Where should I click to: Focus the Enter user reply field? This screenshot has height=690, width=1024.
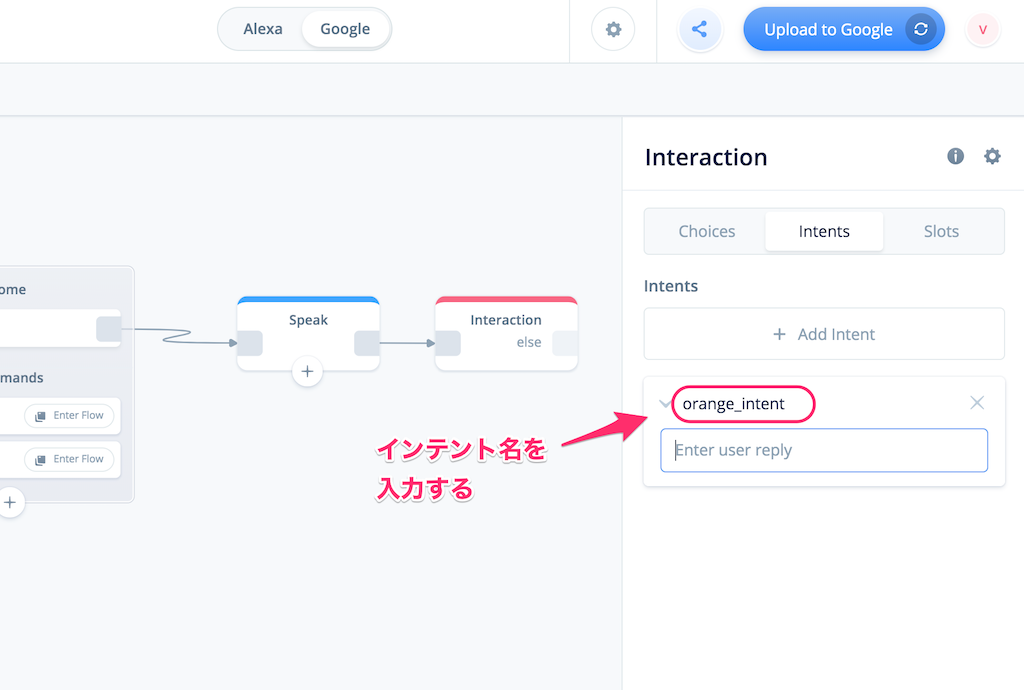tap(824, 450)
